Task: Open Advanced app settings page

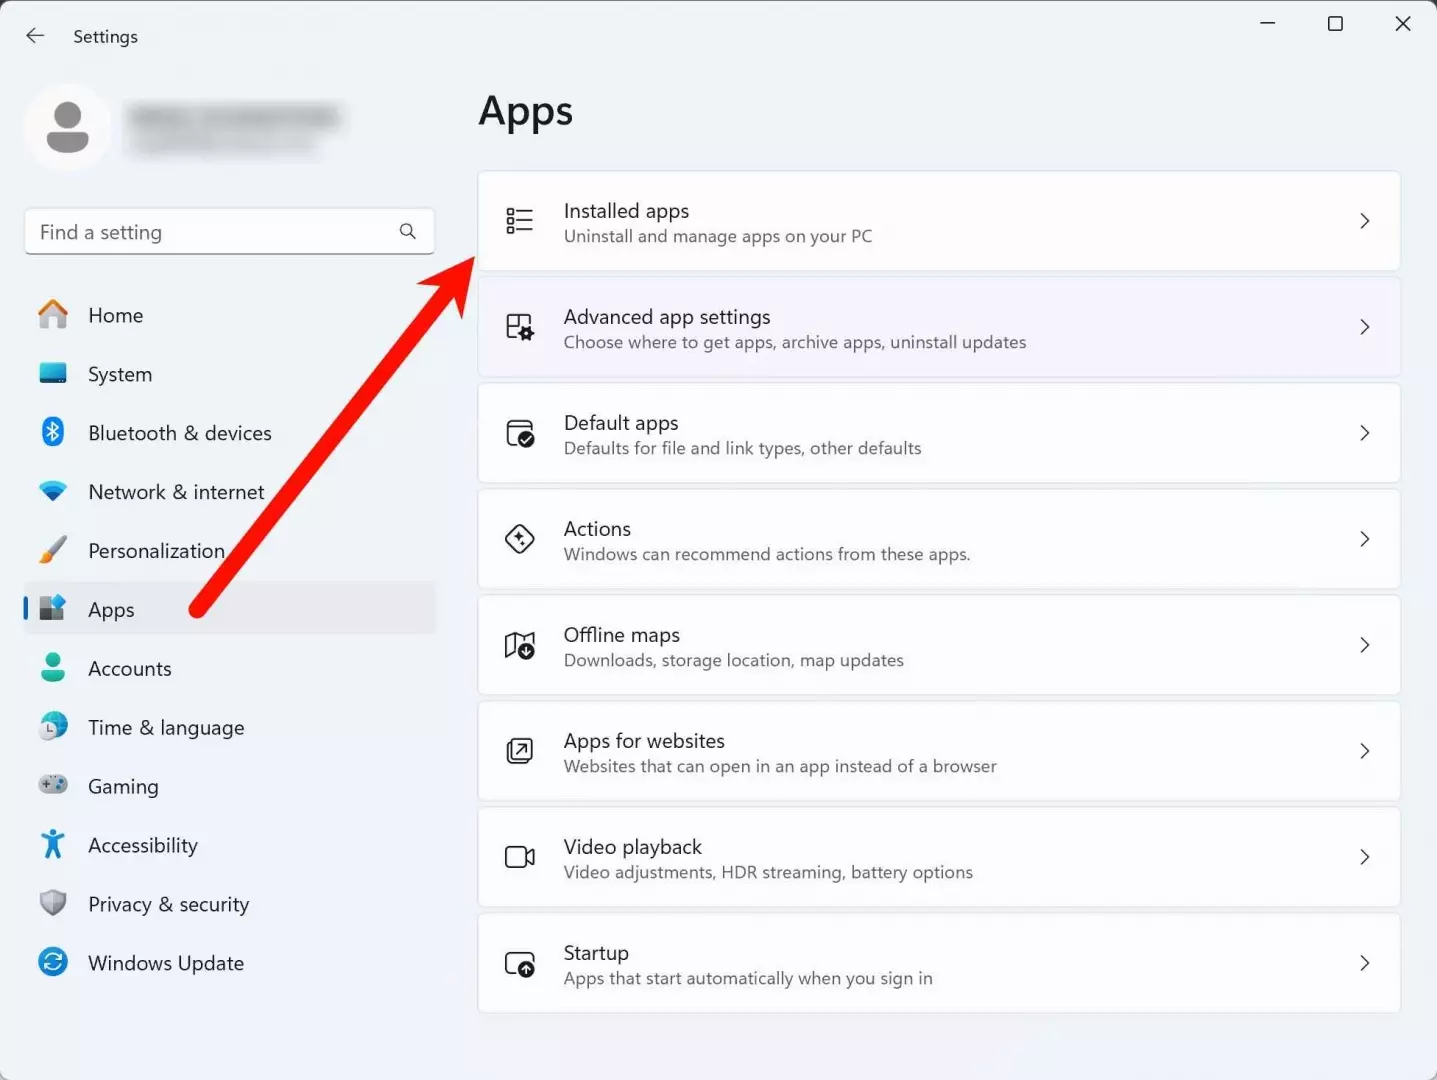Action: [x=939, y=327]
